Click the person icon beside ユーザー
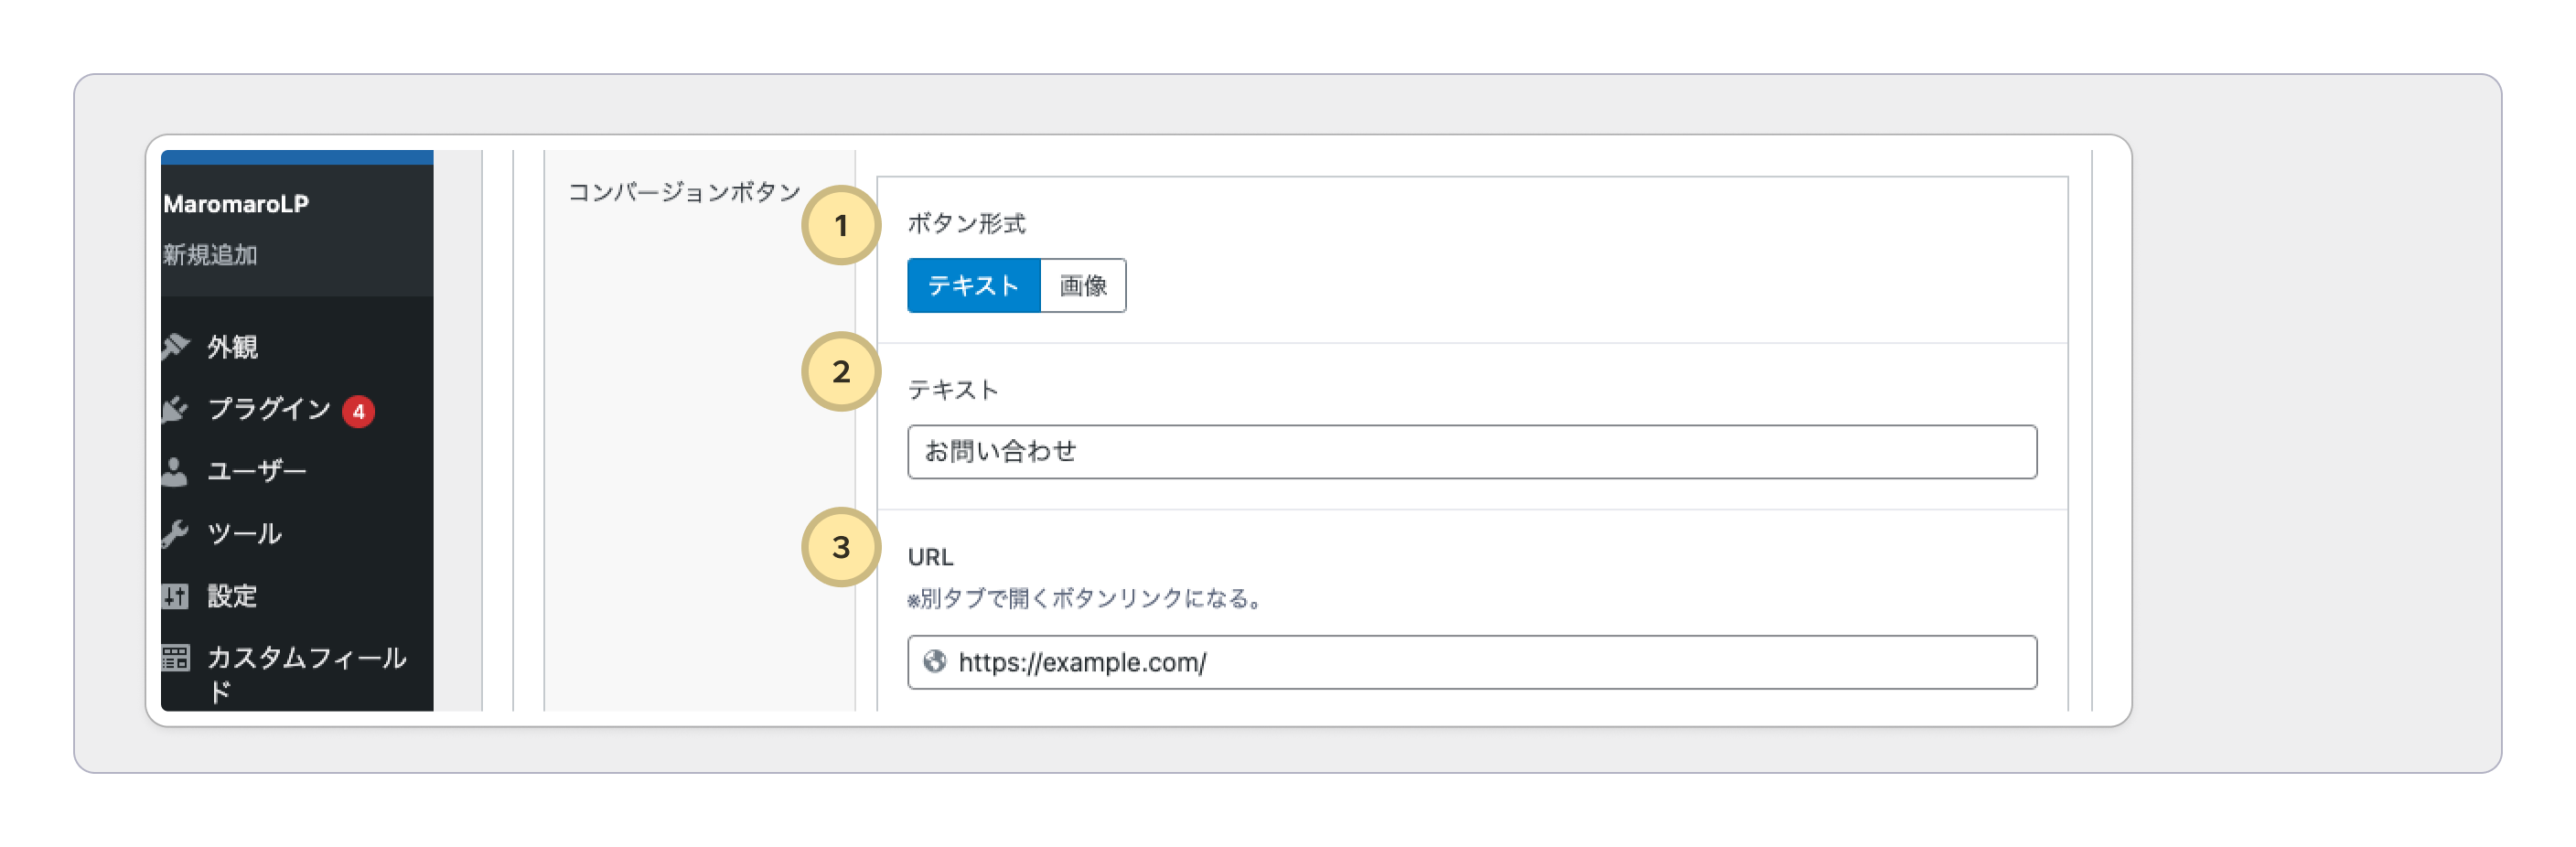2576x847 pixels. (176, 471)
